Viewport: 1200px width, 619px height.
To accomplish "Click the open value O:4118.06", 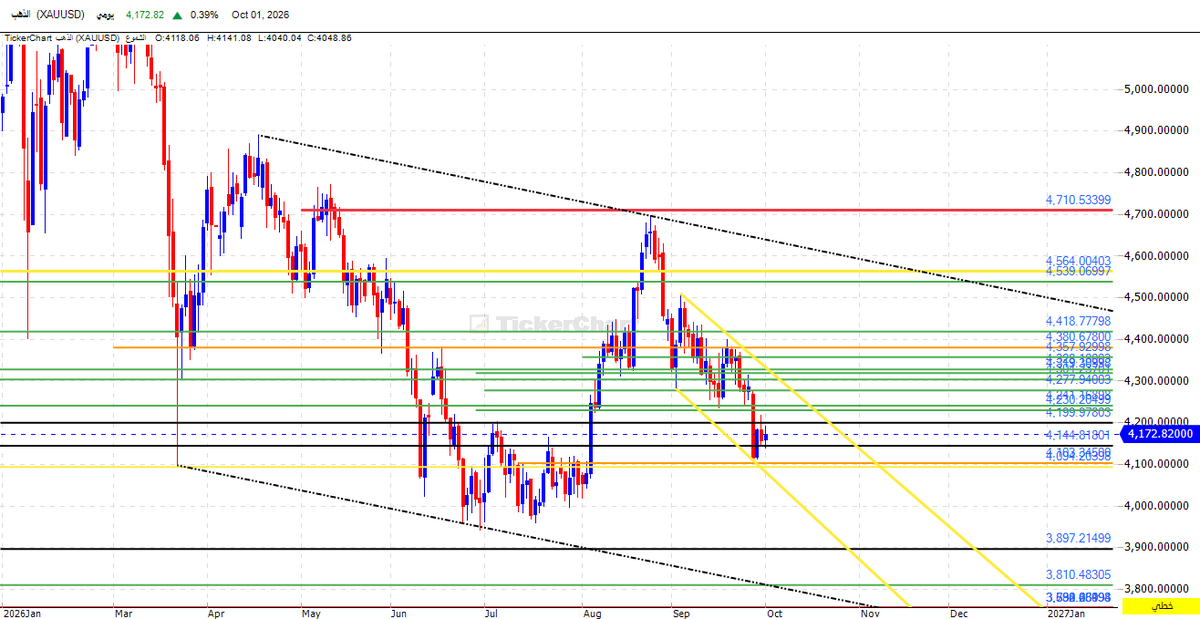I will click(179, 38).
